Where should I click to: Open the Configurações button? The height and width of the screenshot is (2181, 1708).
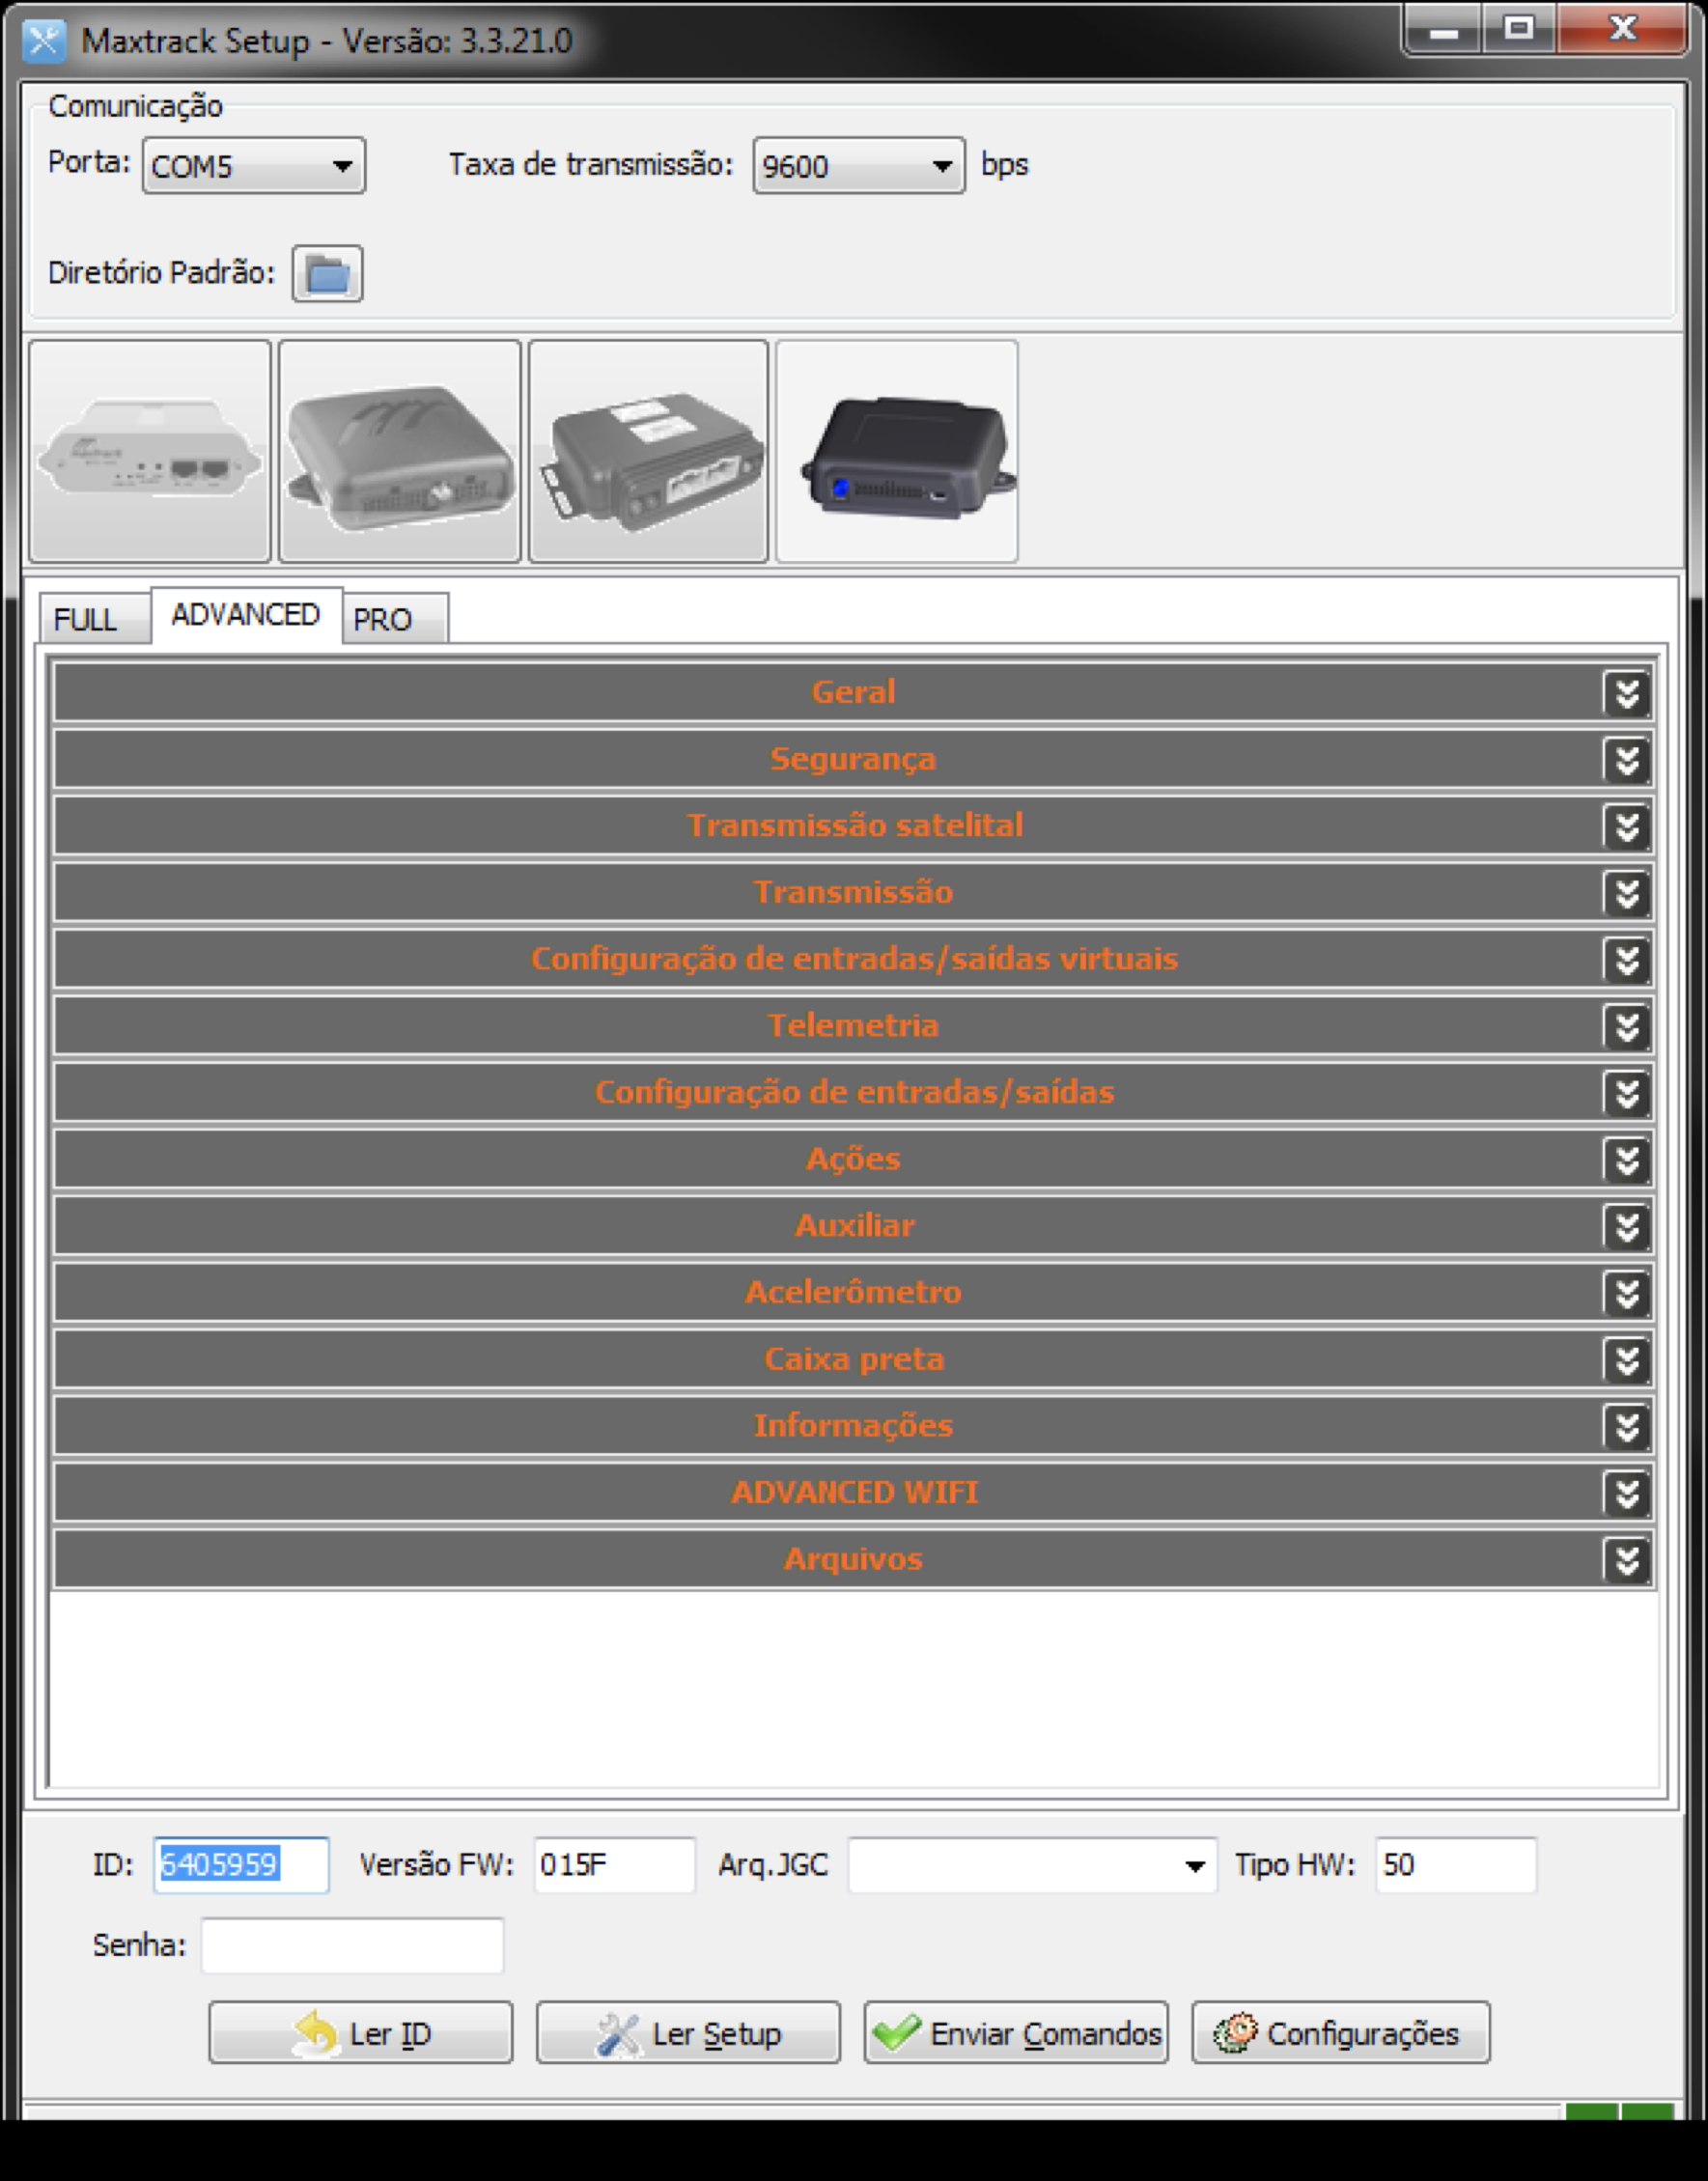[x=1341, y=2033]
